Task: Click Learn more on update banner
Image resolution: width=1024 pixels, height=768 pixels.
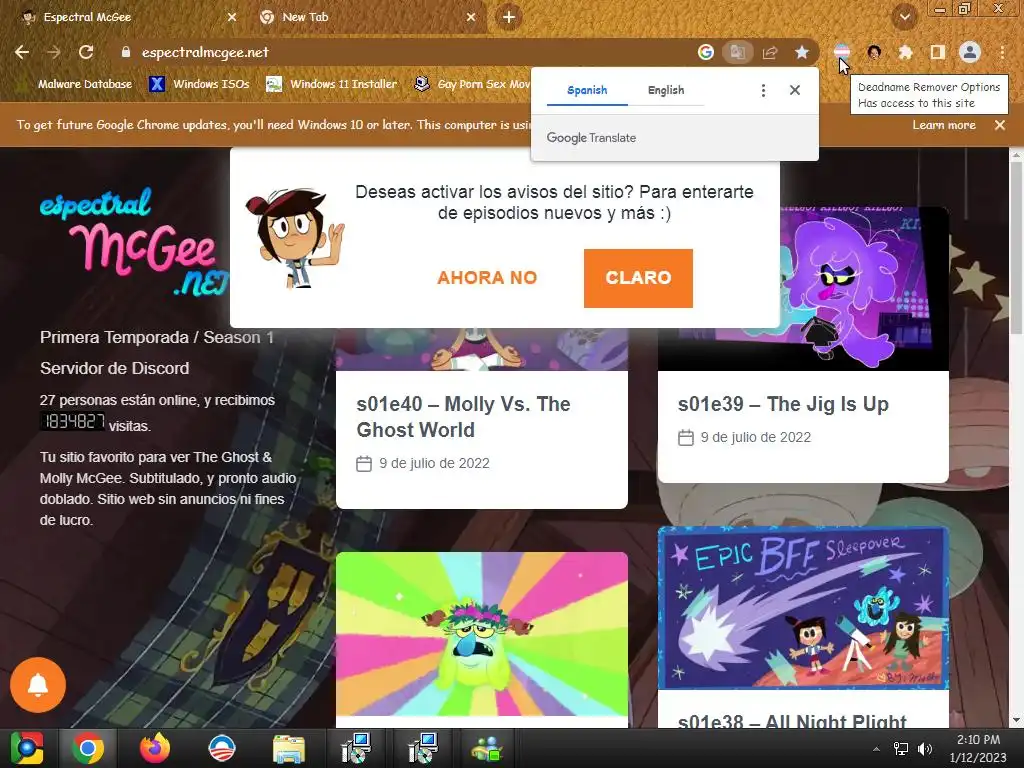Action: click(x=944, y=125)
